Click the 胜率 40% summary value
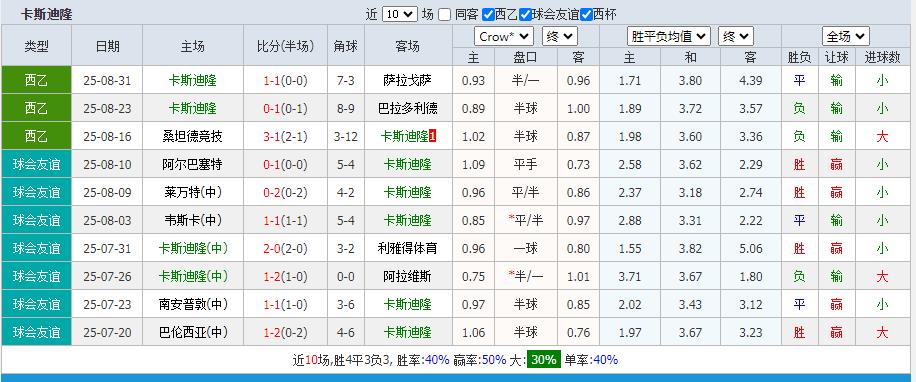The height and width of the screenshot is (382, 916). [437, 360]
